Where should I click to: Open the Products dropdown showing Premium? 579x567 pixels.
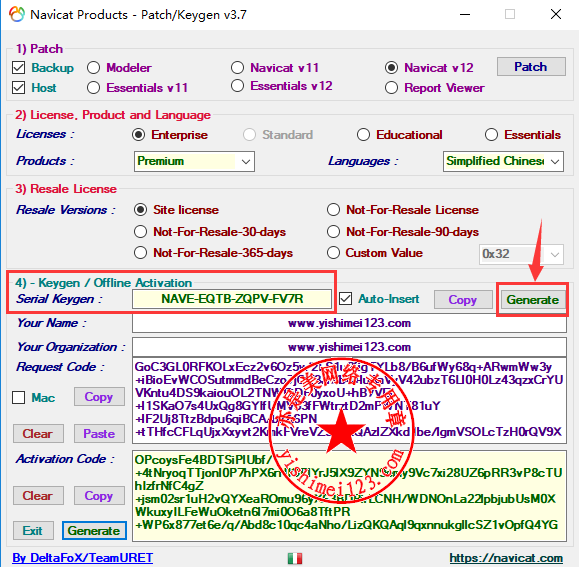point(194,161)
